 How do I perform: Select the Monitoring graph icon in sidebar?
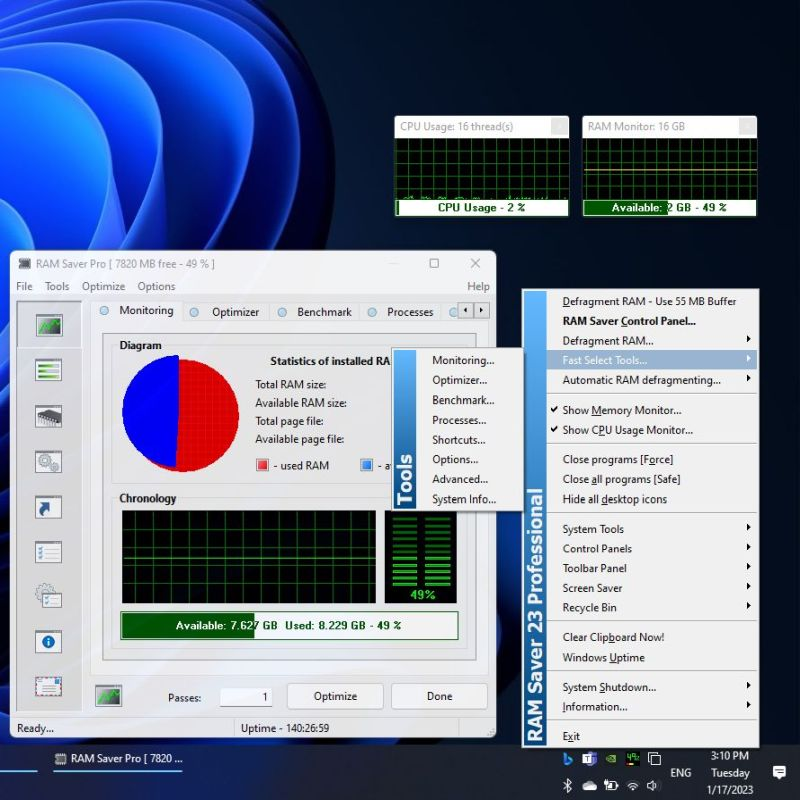pos(48,326)
